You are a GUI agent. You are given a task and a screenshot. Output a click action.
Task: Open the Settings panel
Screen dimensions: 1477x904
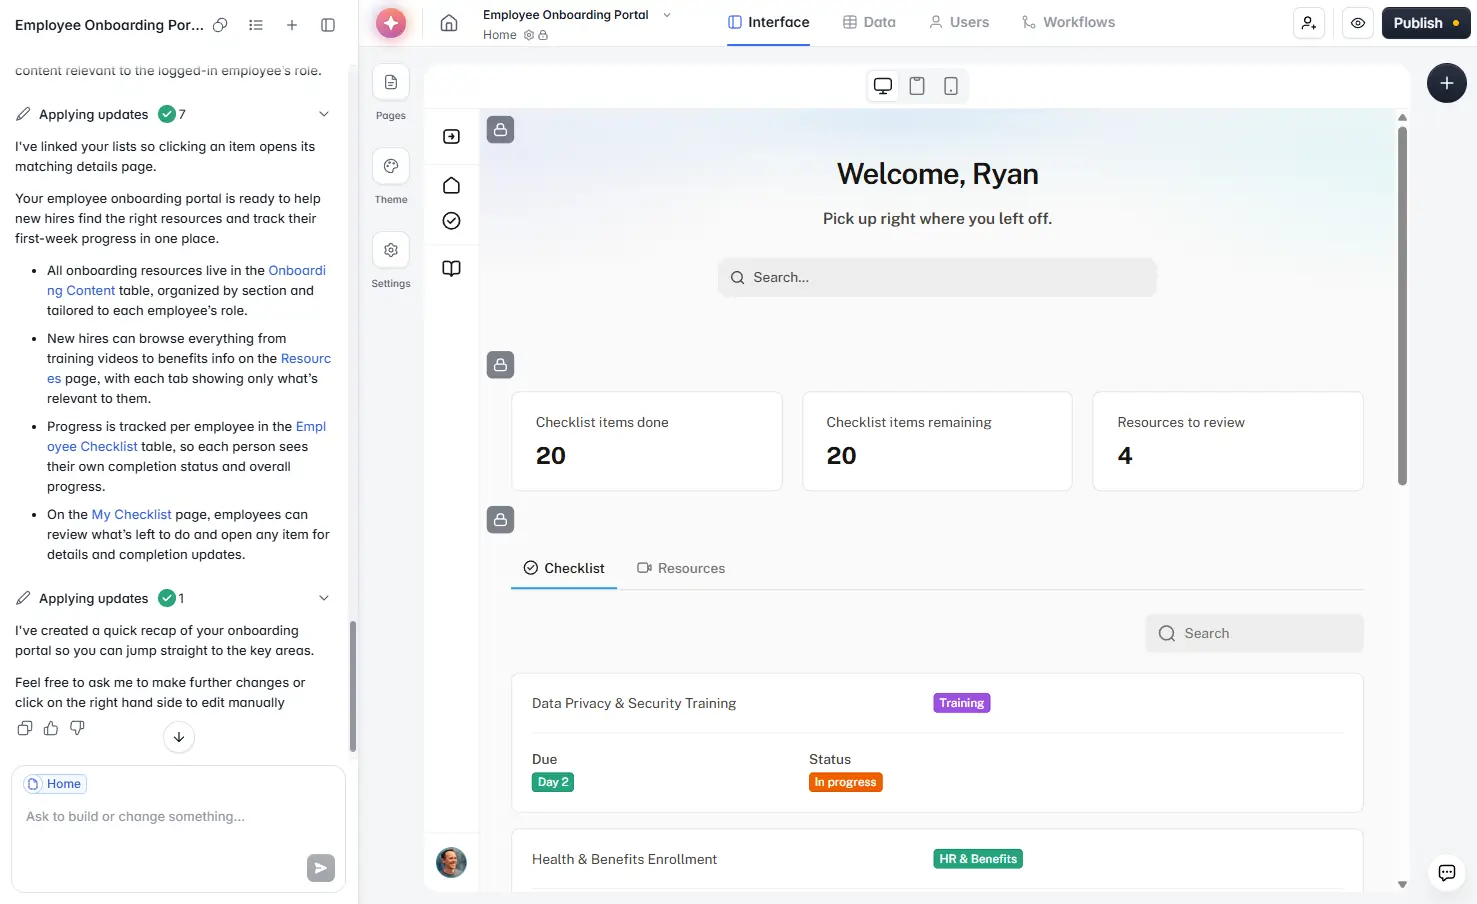coord(391,250)
